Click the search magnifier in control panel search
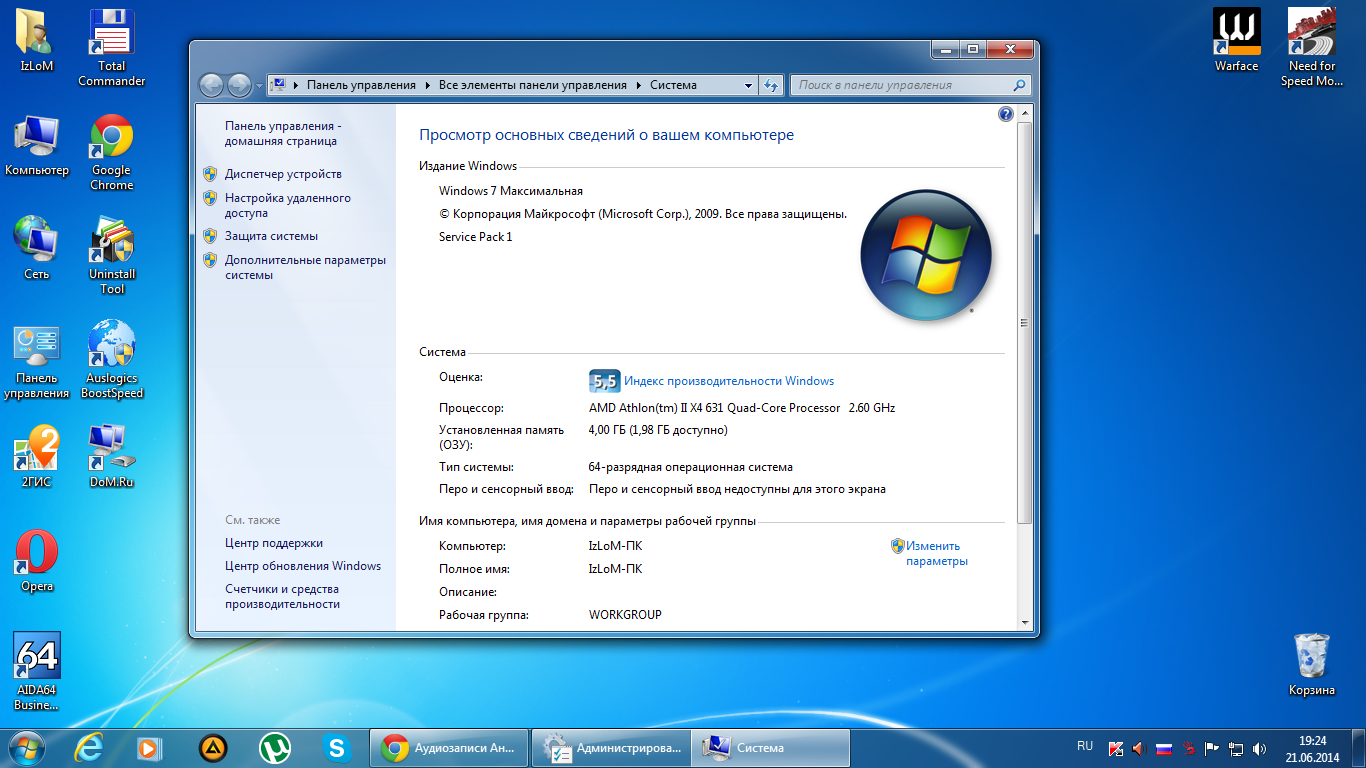 coord(1019,85)
